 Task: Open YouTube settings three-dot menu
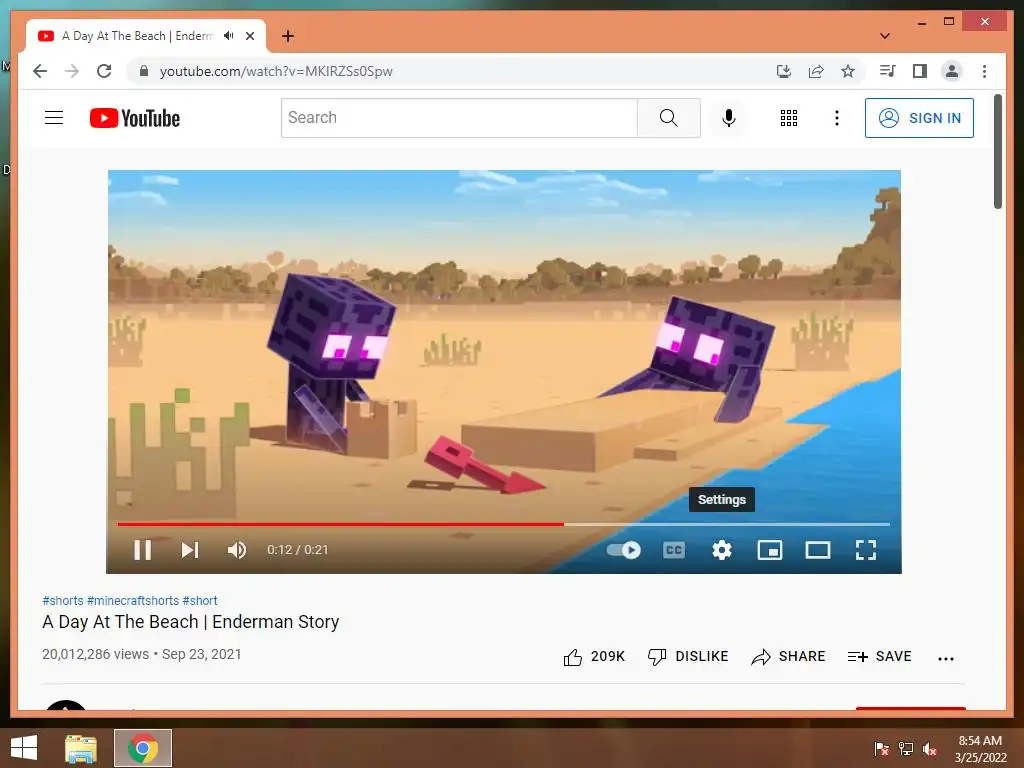click(x=837, y=118)
